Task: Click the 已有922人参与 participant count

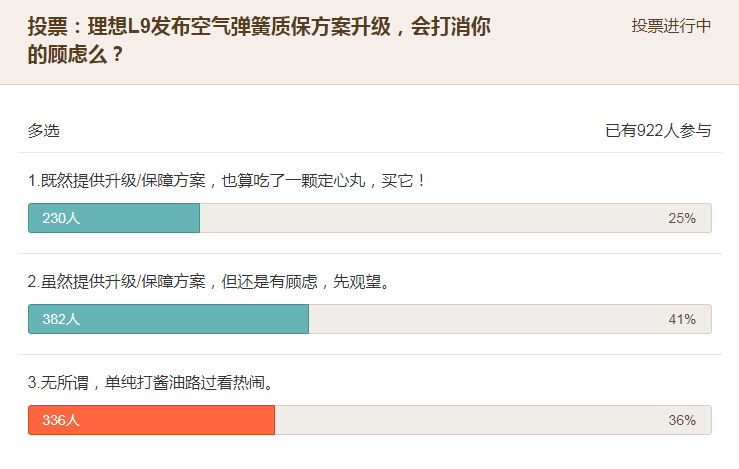Action: [658, 131]
